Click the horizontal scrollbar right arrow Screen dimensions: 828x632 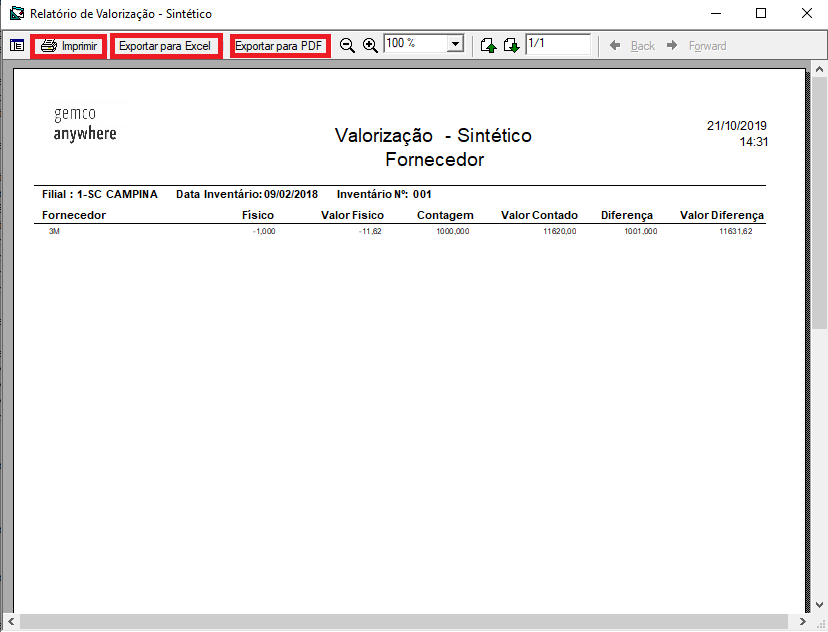pyautogui.click(x=803, y=621)
